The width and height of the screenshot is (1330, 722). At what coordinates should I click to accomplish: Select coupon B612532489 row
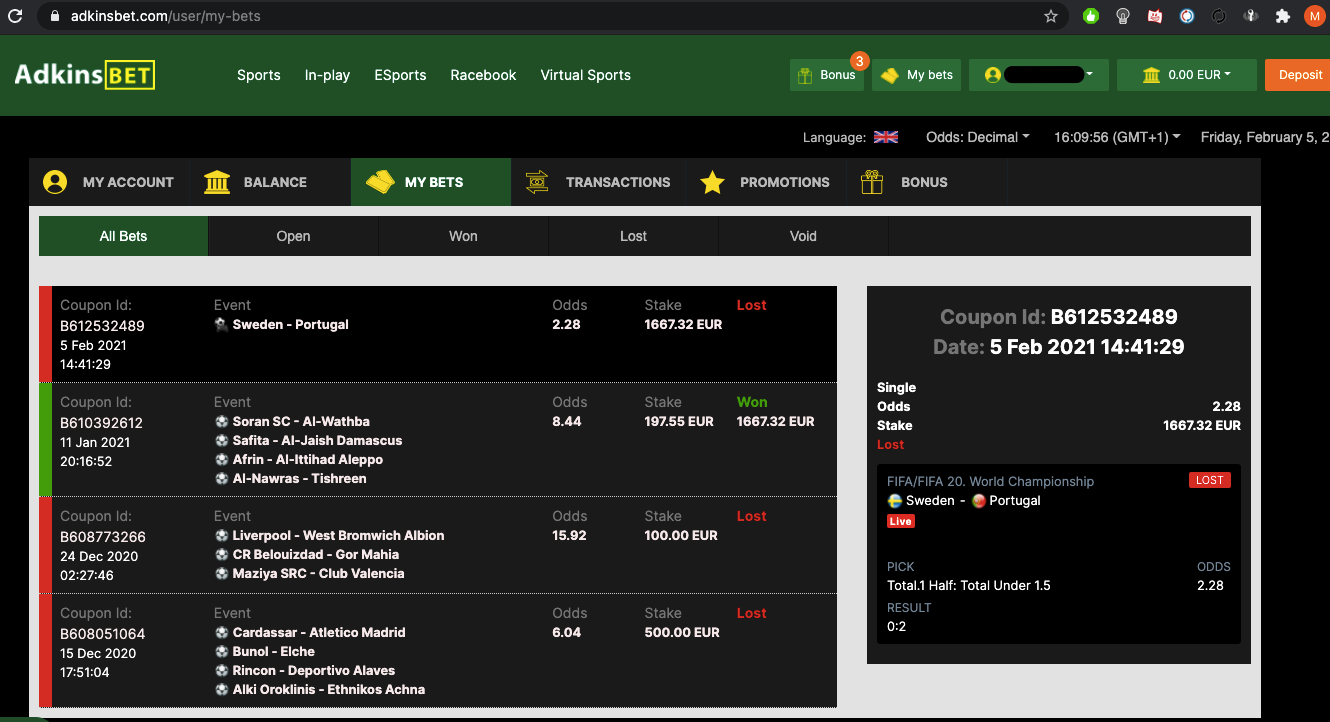[x=438, y=334]
